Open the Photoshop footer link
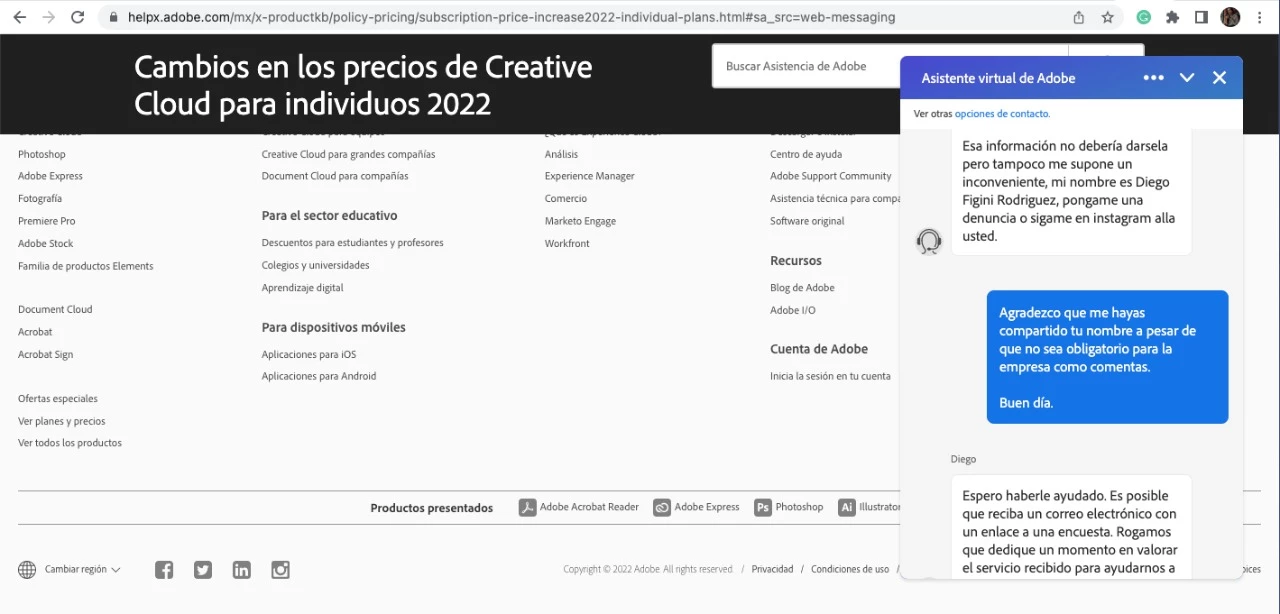Image resolution: width=1280 pixels, height=614 pixels. coord(42,154)
